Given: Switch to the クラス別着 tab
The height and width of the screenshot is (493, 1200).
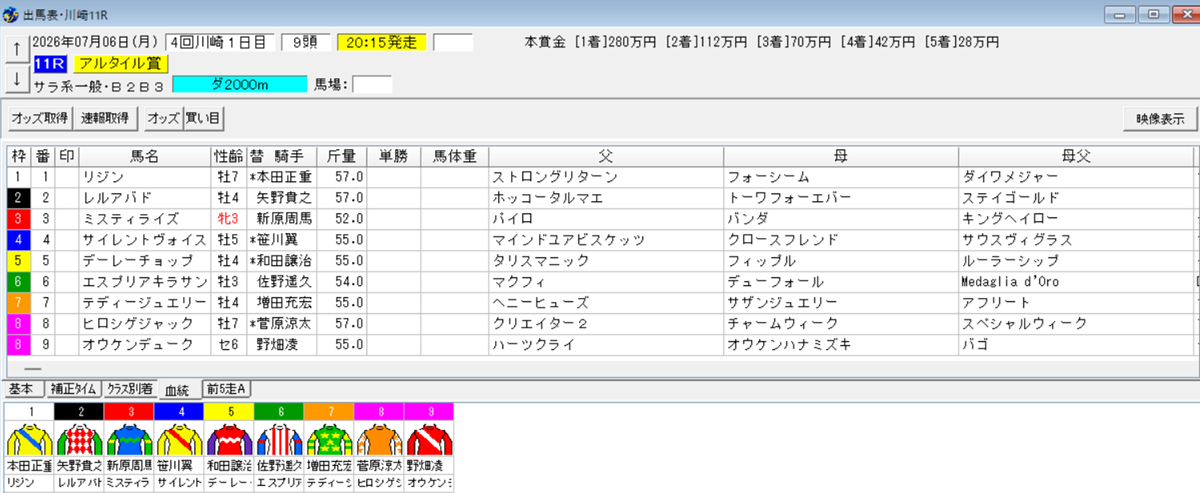Looking at the screenshot, I should 132,389.
